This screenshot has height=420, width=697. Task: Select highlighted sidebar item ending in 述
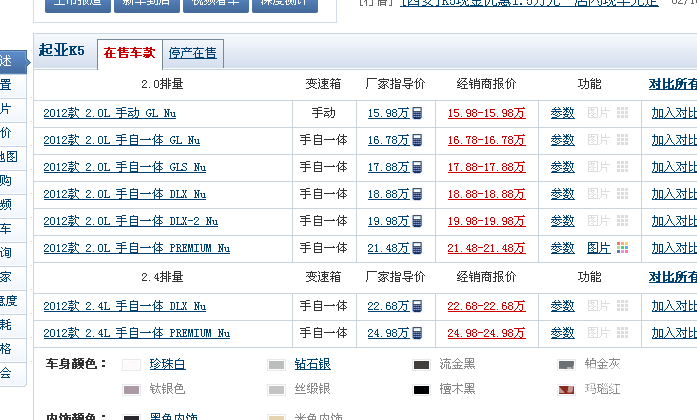13,61
